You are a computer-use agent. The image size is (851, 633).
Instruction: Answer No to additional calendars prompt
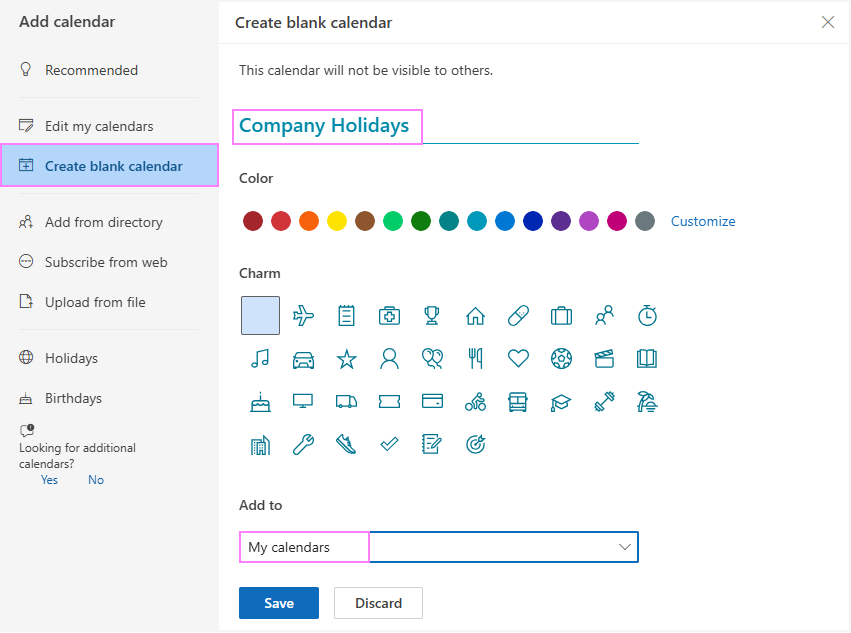(96, 480)
